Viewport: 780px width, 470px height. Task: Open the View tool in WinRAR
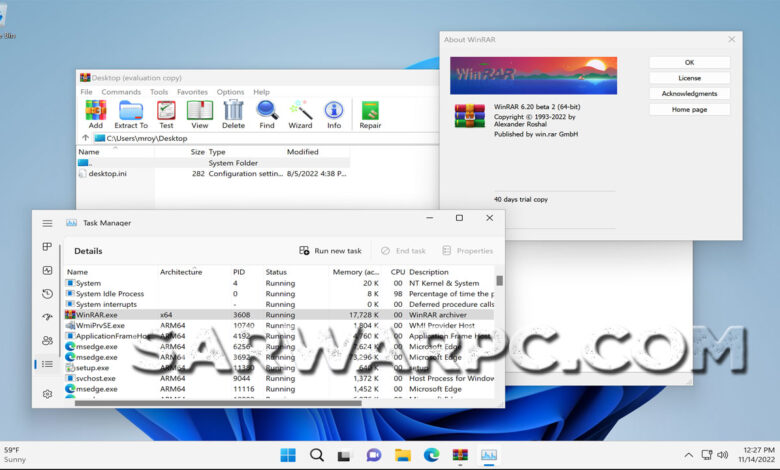(199, 114)
